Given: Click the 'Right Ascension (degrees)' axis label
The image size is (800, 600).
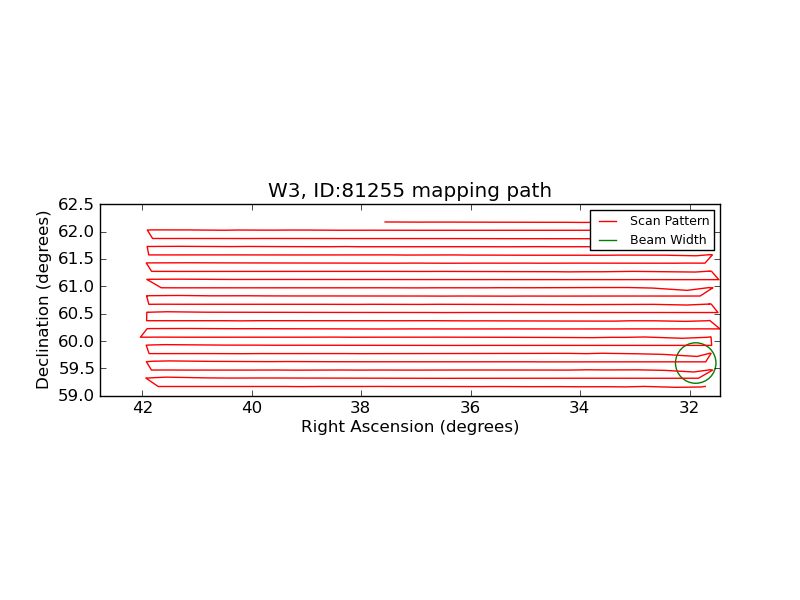Looking at the screenshot, I should click(410, 427).
